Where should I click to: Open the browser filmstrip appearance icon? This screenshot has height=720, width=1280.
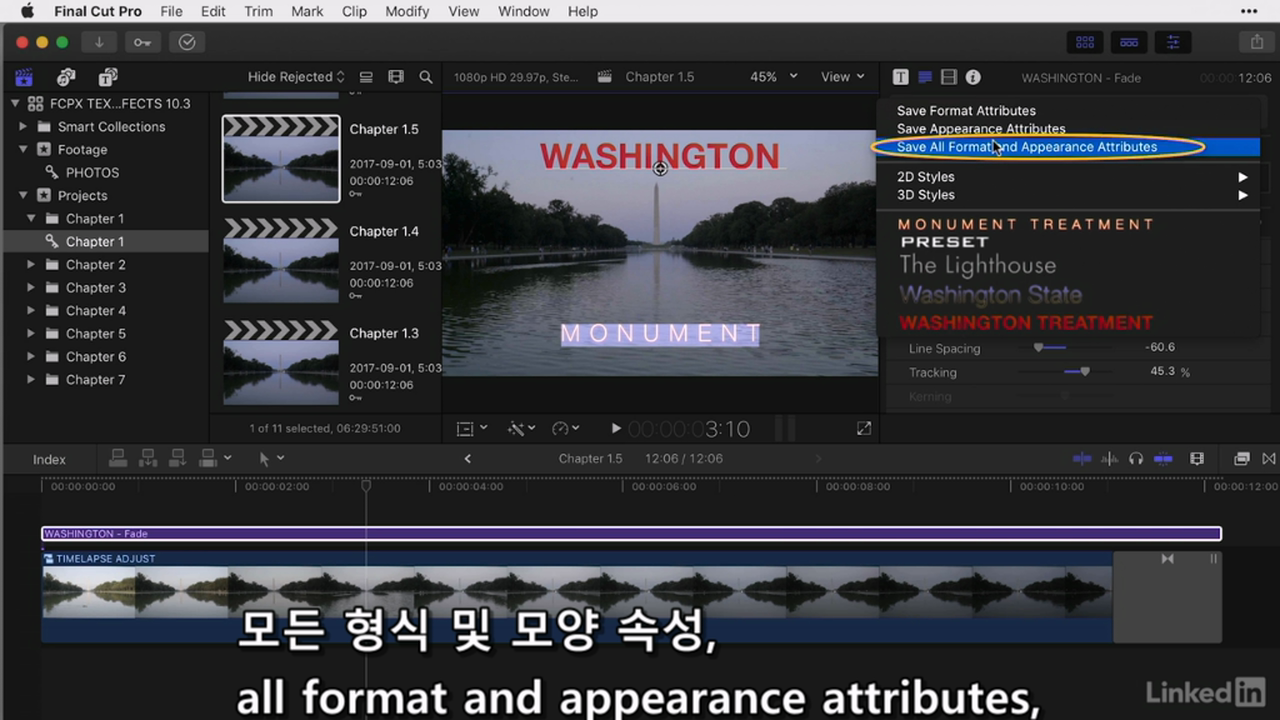click(396, 77)
